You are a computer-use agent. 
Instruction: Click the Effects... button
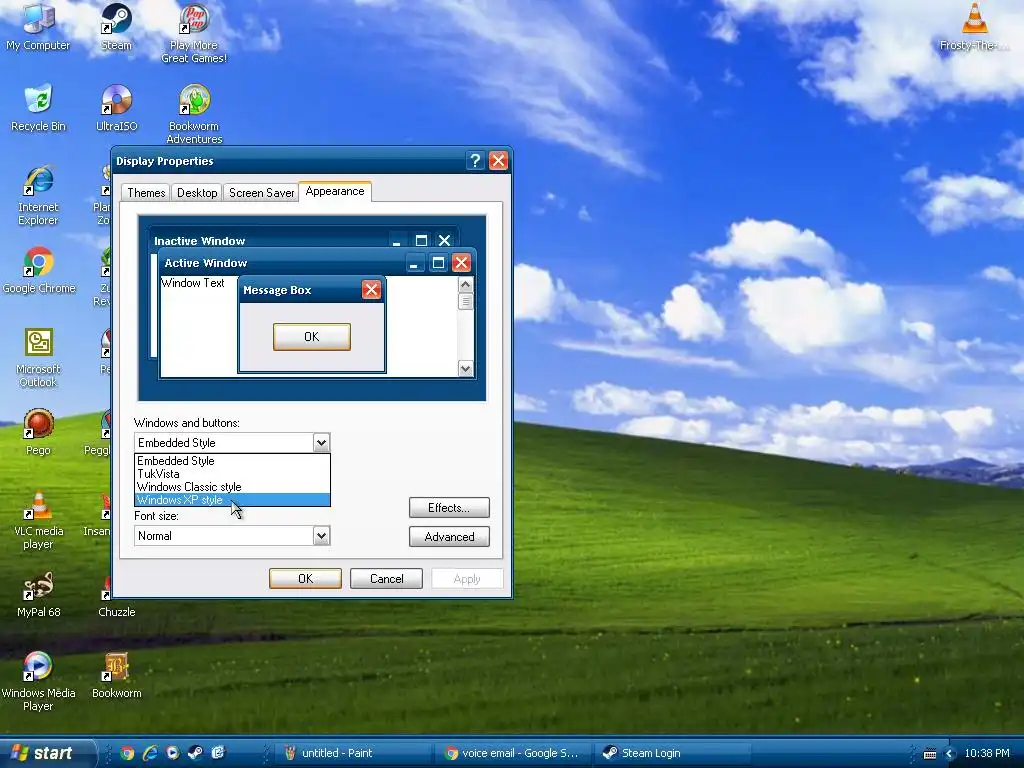tap(449, 507)
